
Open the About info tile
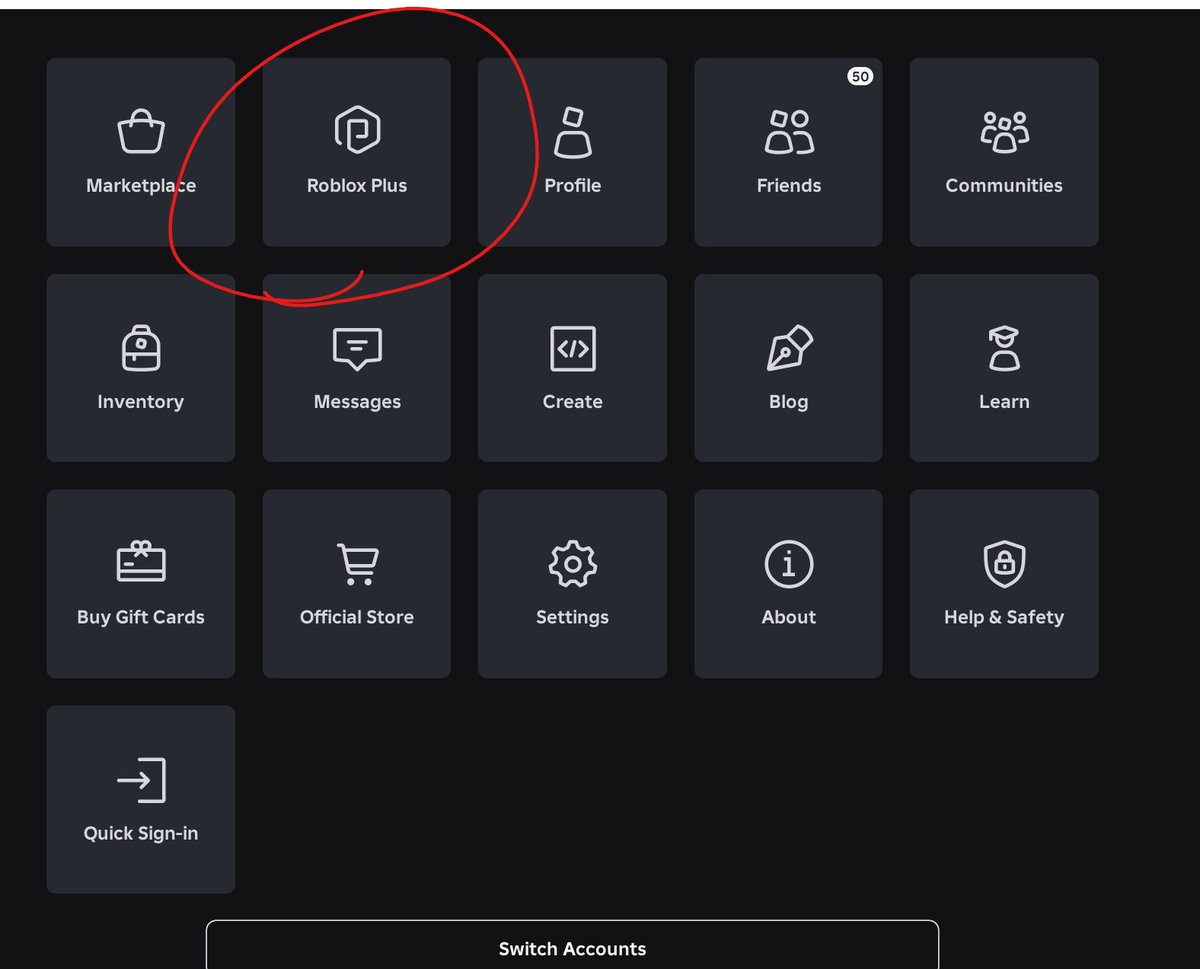788,584
